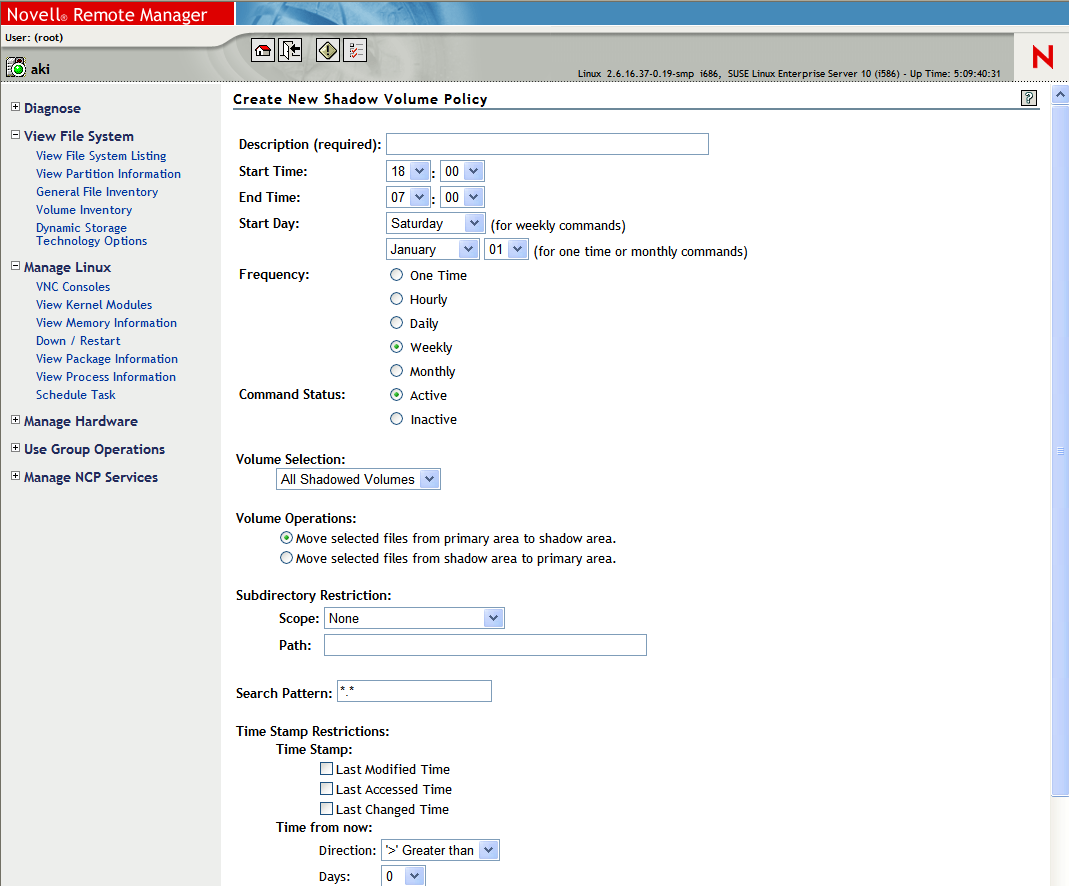This screenshot has height=886, width=1069.
Task: Set Command Status to Inactive
Action: [396, 418]
